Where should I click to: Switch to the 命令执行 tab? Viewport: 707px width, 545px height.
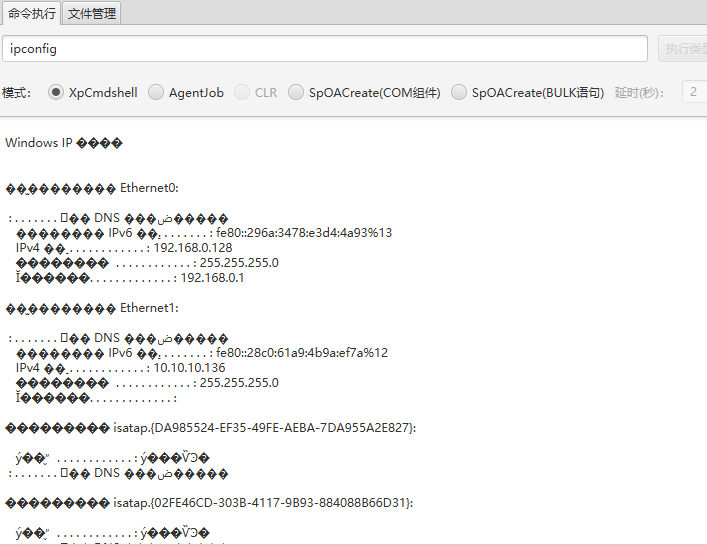tap(31, 13)
